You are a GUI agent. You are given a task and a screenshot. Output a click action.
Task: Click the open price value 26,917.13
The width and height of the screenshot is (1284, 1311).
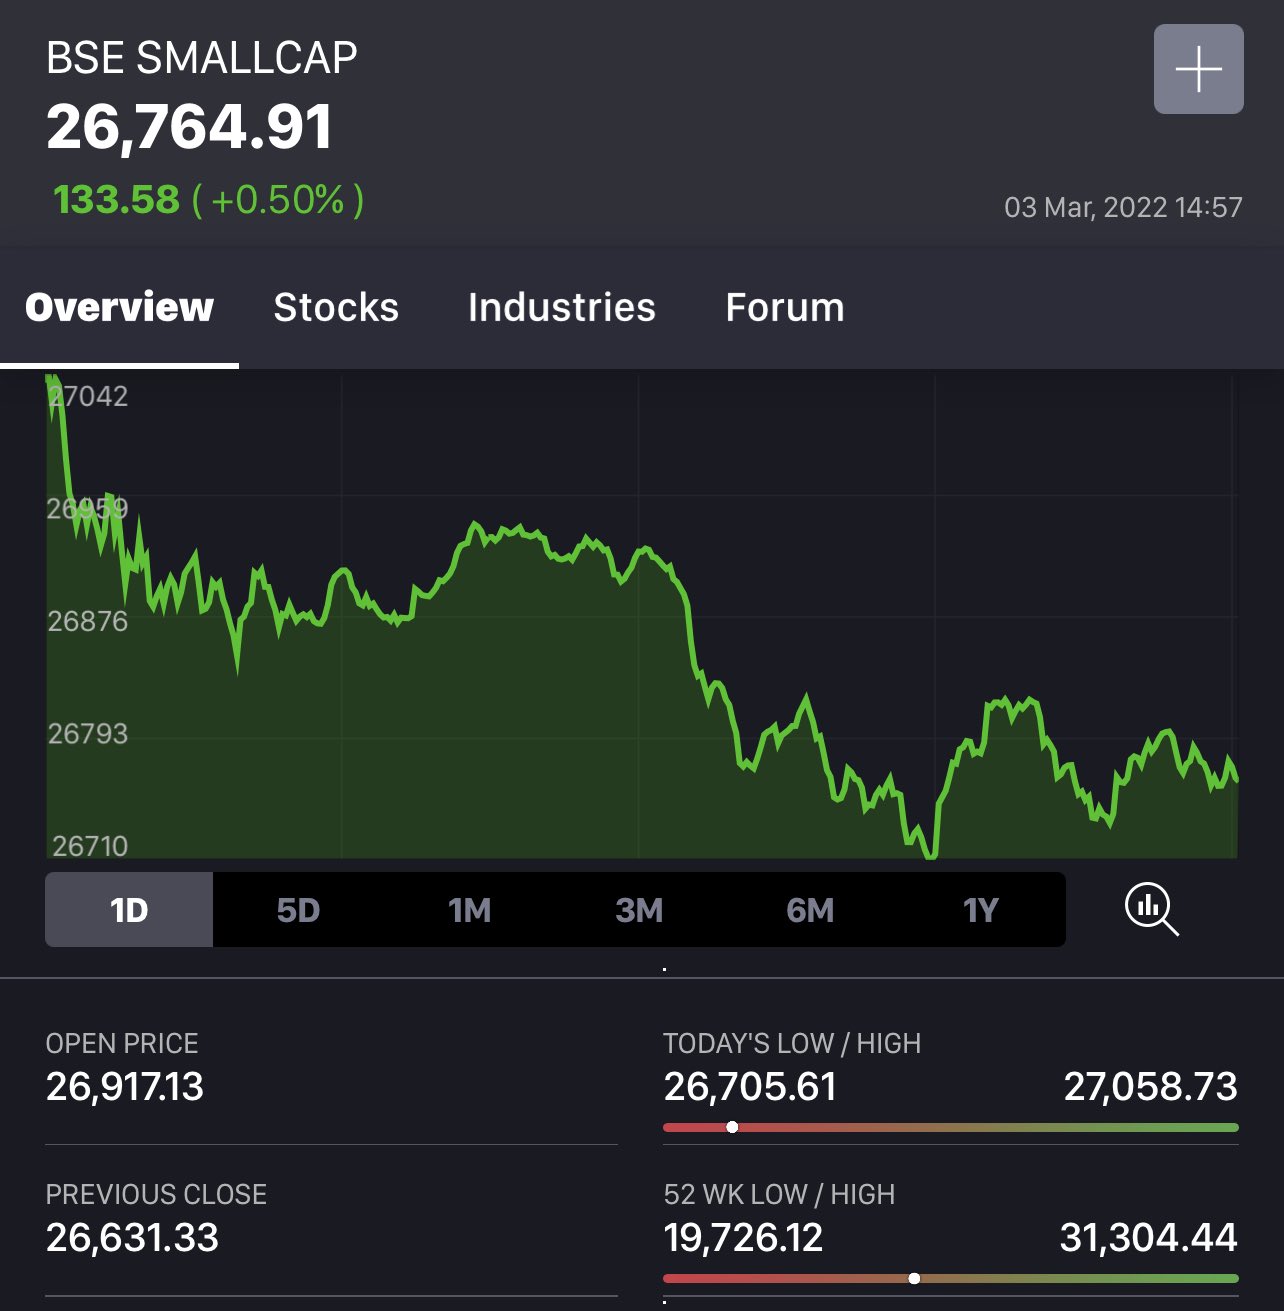point(125,1086)
